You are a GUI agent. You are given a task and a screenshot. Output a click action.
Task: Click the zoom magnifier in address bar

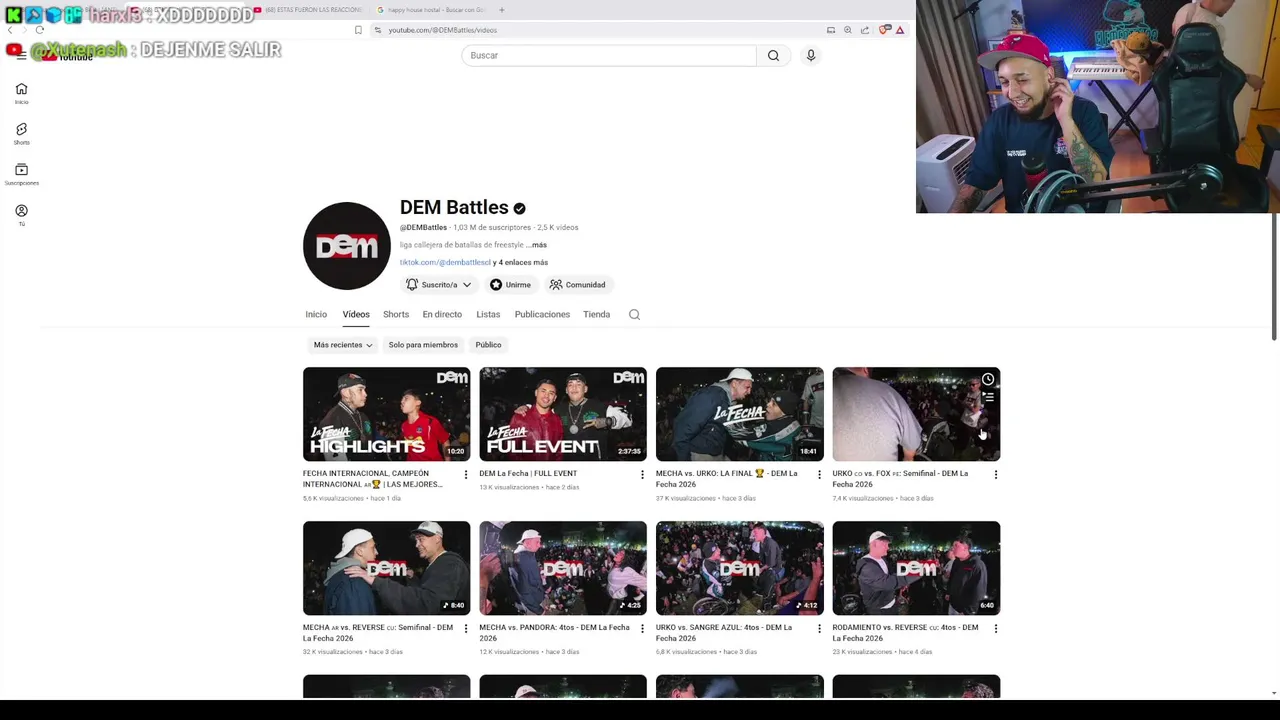coord(847,30)
